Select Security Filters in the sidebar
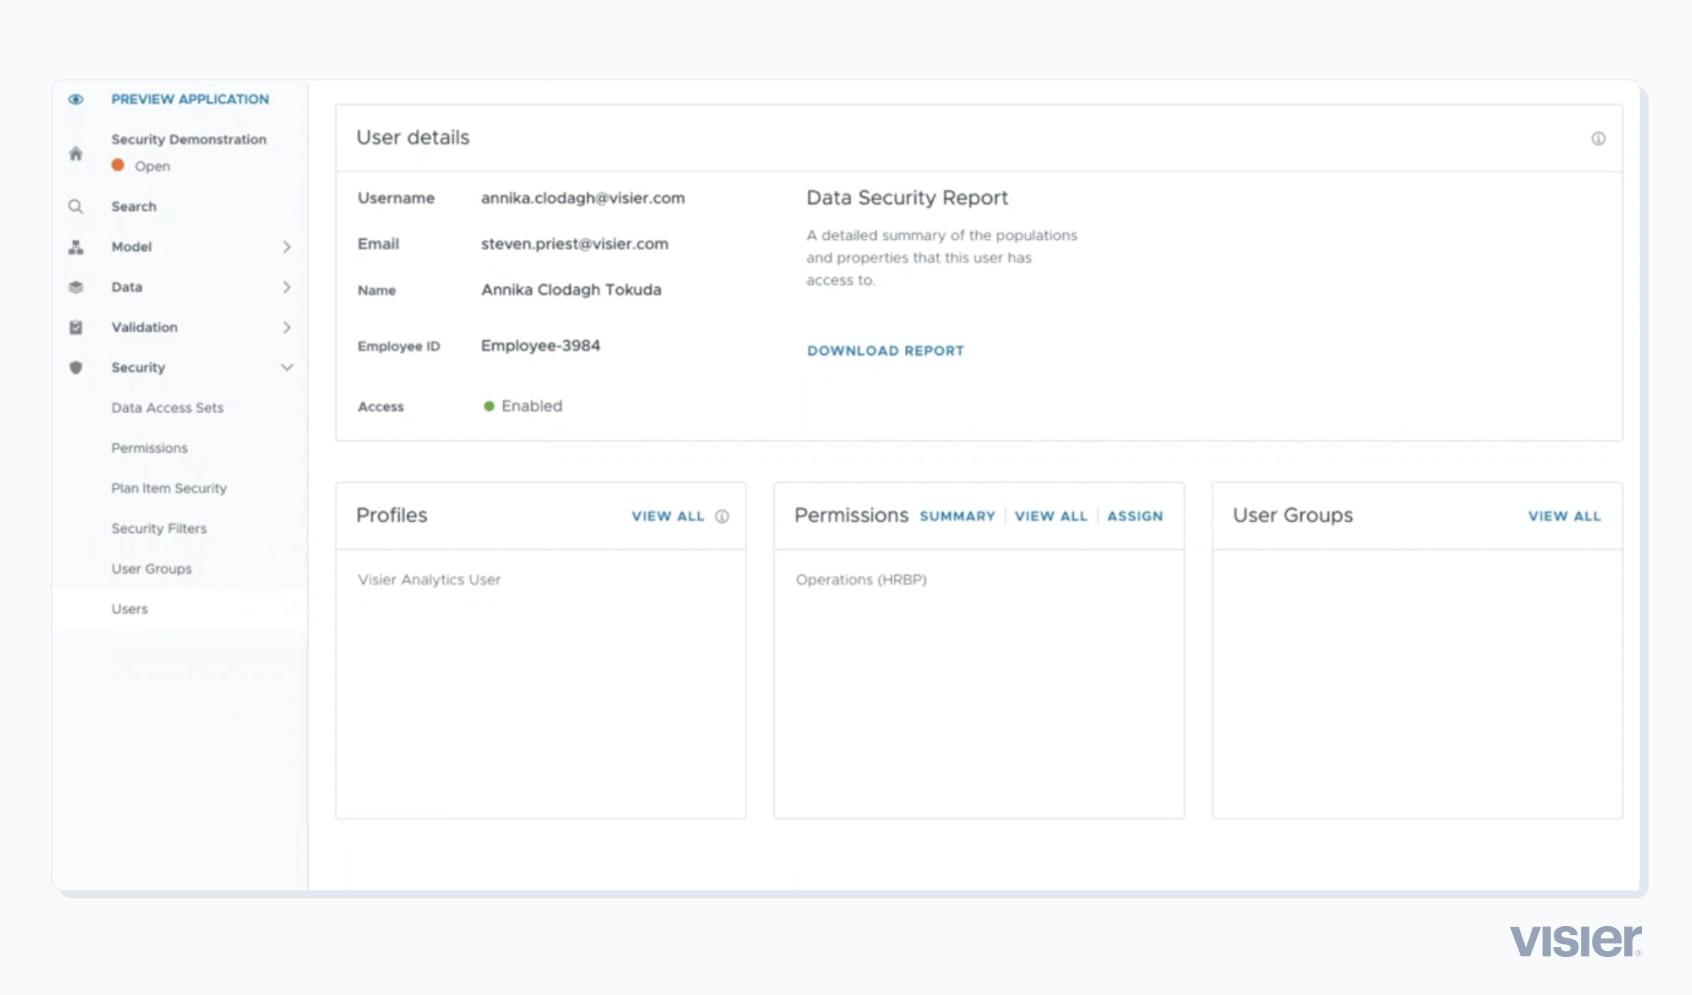Screen dimensions: 1692x995 (159, 528)
